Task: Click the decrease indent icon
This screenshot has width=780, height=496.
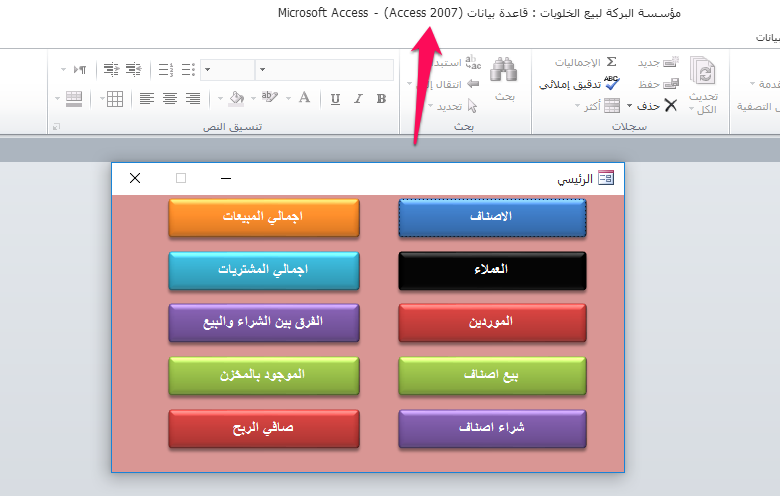Action: click(x=111, y=70)
